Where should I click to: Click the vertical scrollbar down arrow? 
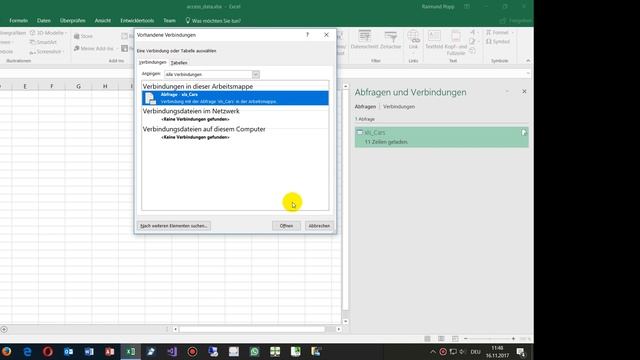point(346,321)
